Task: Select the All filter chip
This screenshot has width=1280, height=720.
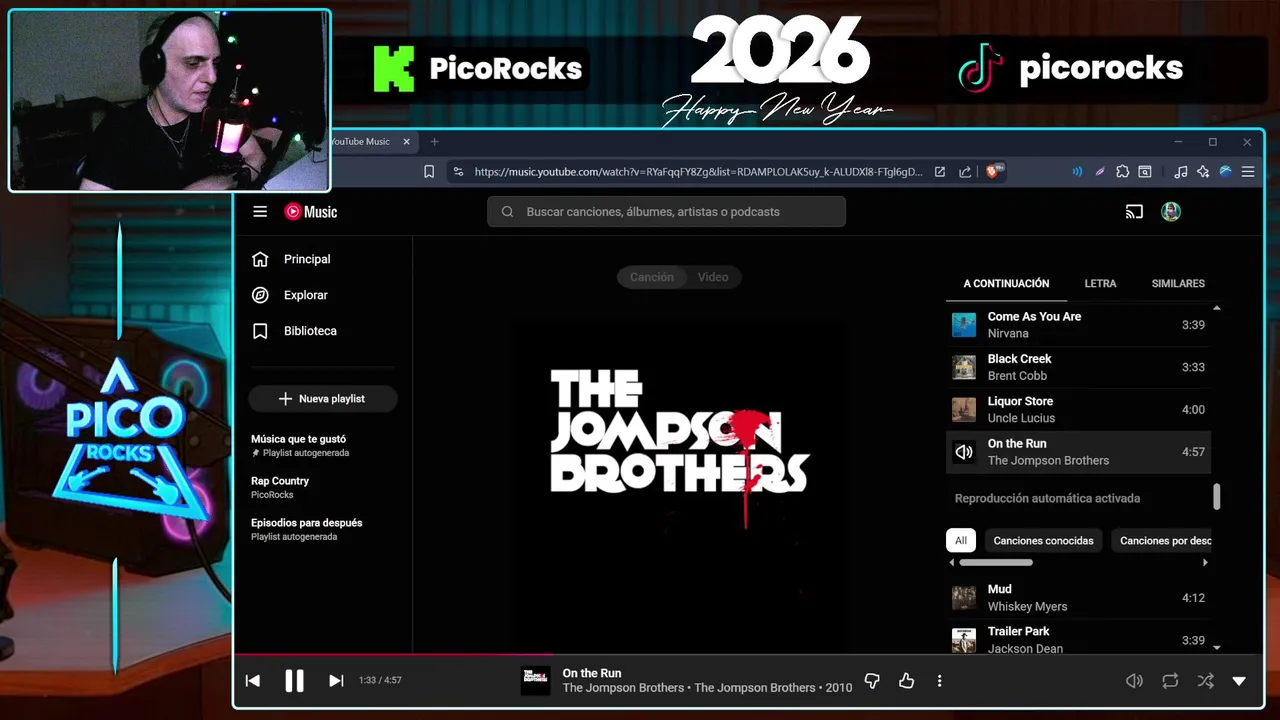Action: [961, 541]
